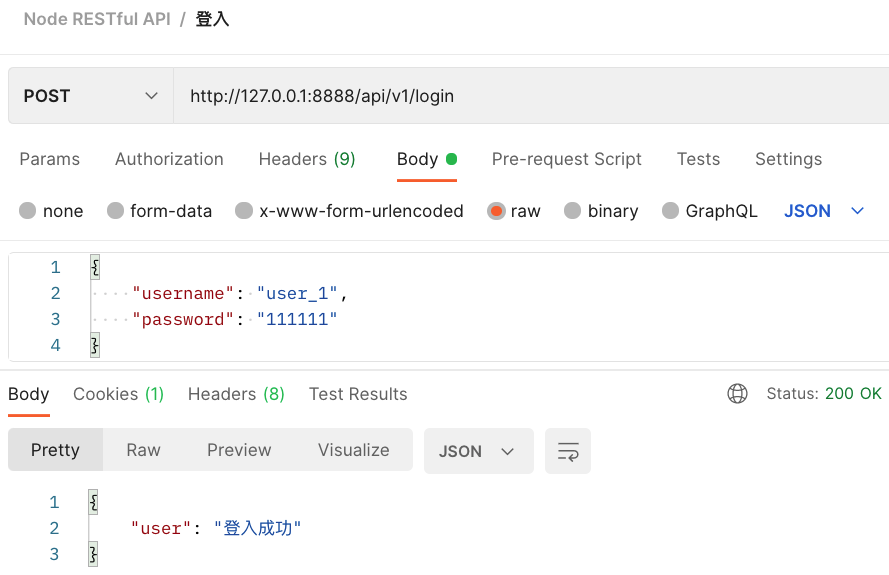Select the raw body radio button
Viewport: 889px width, 575px height.
coord(496,211)
